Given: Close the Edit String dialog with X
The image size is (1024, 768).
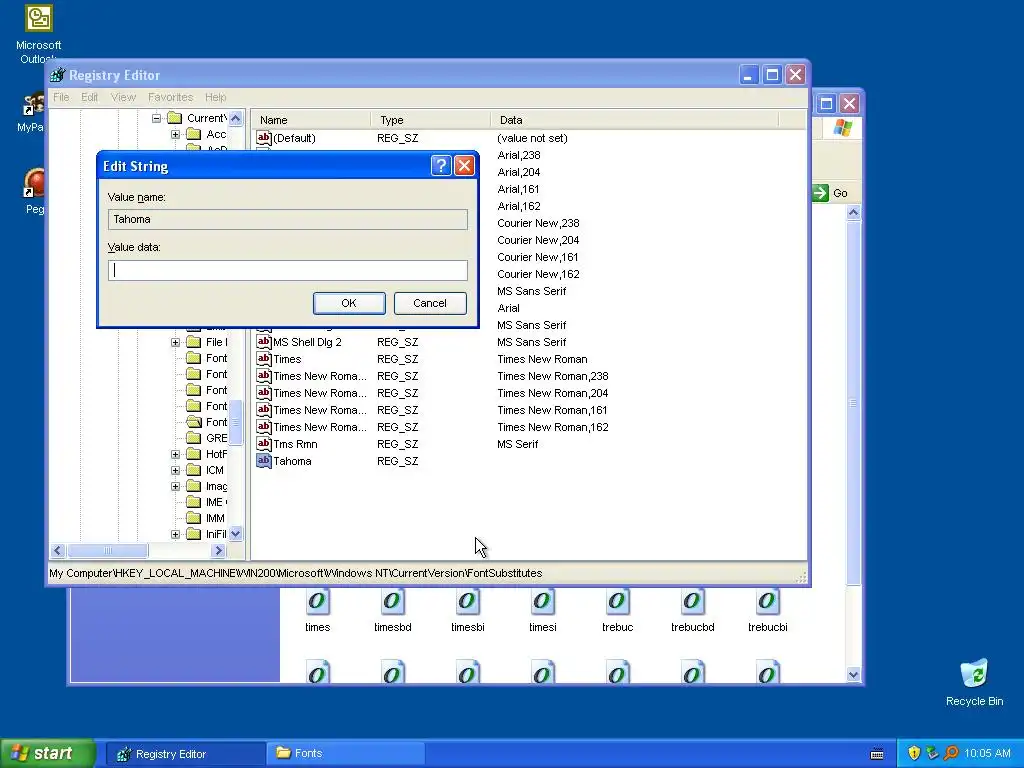Looking at the screenshot, I should point(464,166).
